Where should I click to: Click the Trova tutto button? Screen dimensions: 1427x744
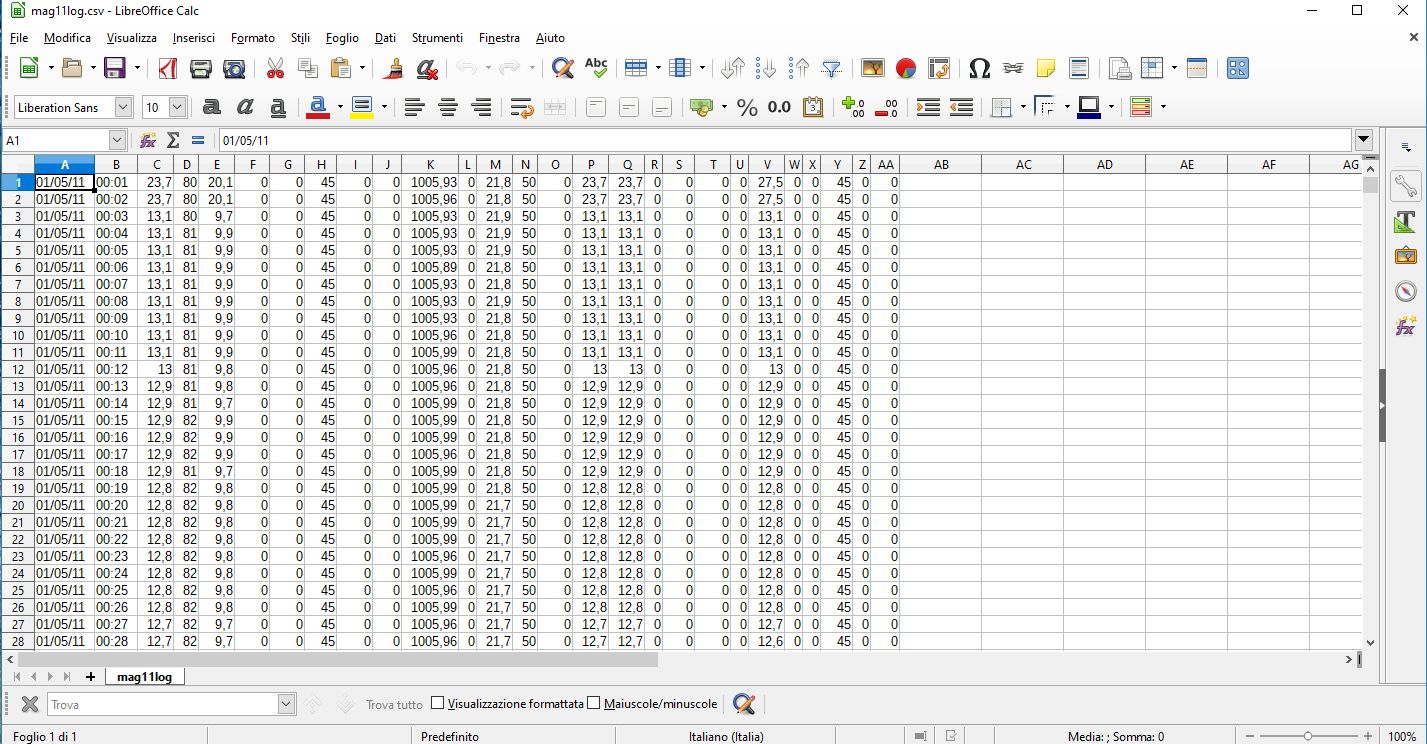click(394, 704)
